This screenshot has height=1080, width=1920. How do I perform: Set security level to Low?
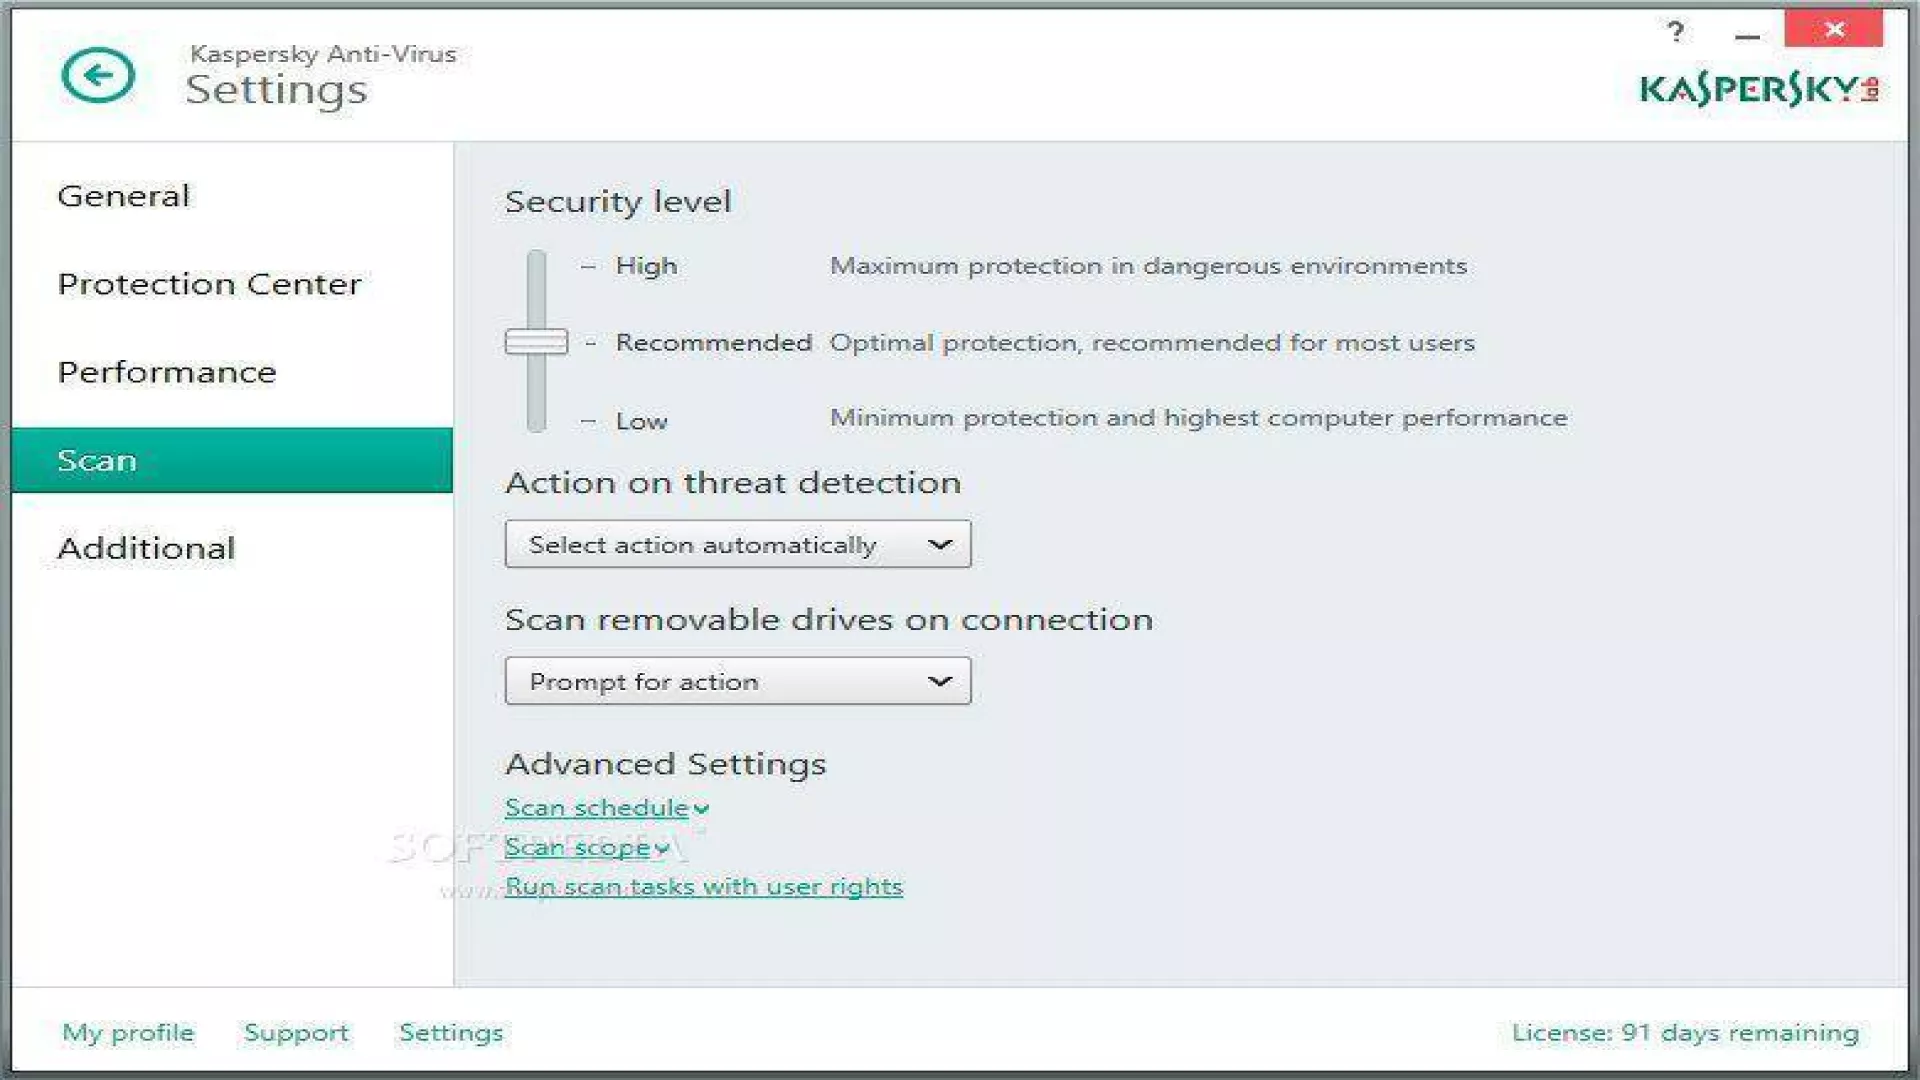coord(641,421)
